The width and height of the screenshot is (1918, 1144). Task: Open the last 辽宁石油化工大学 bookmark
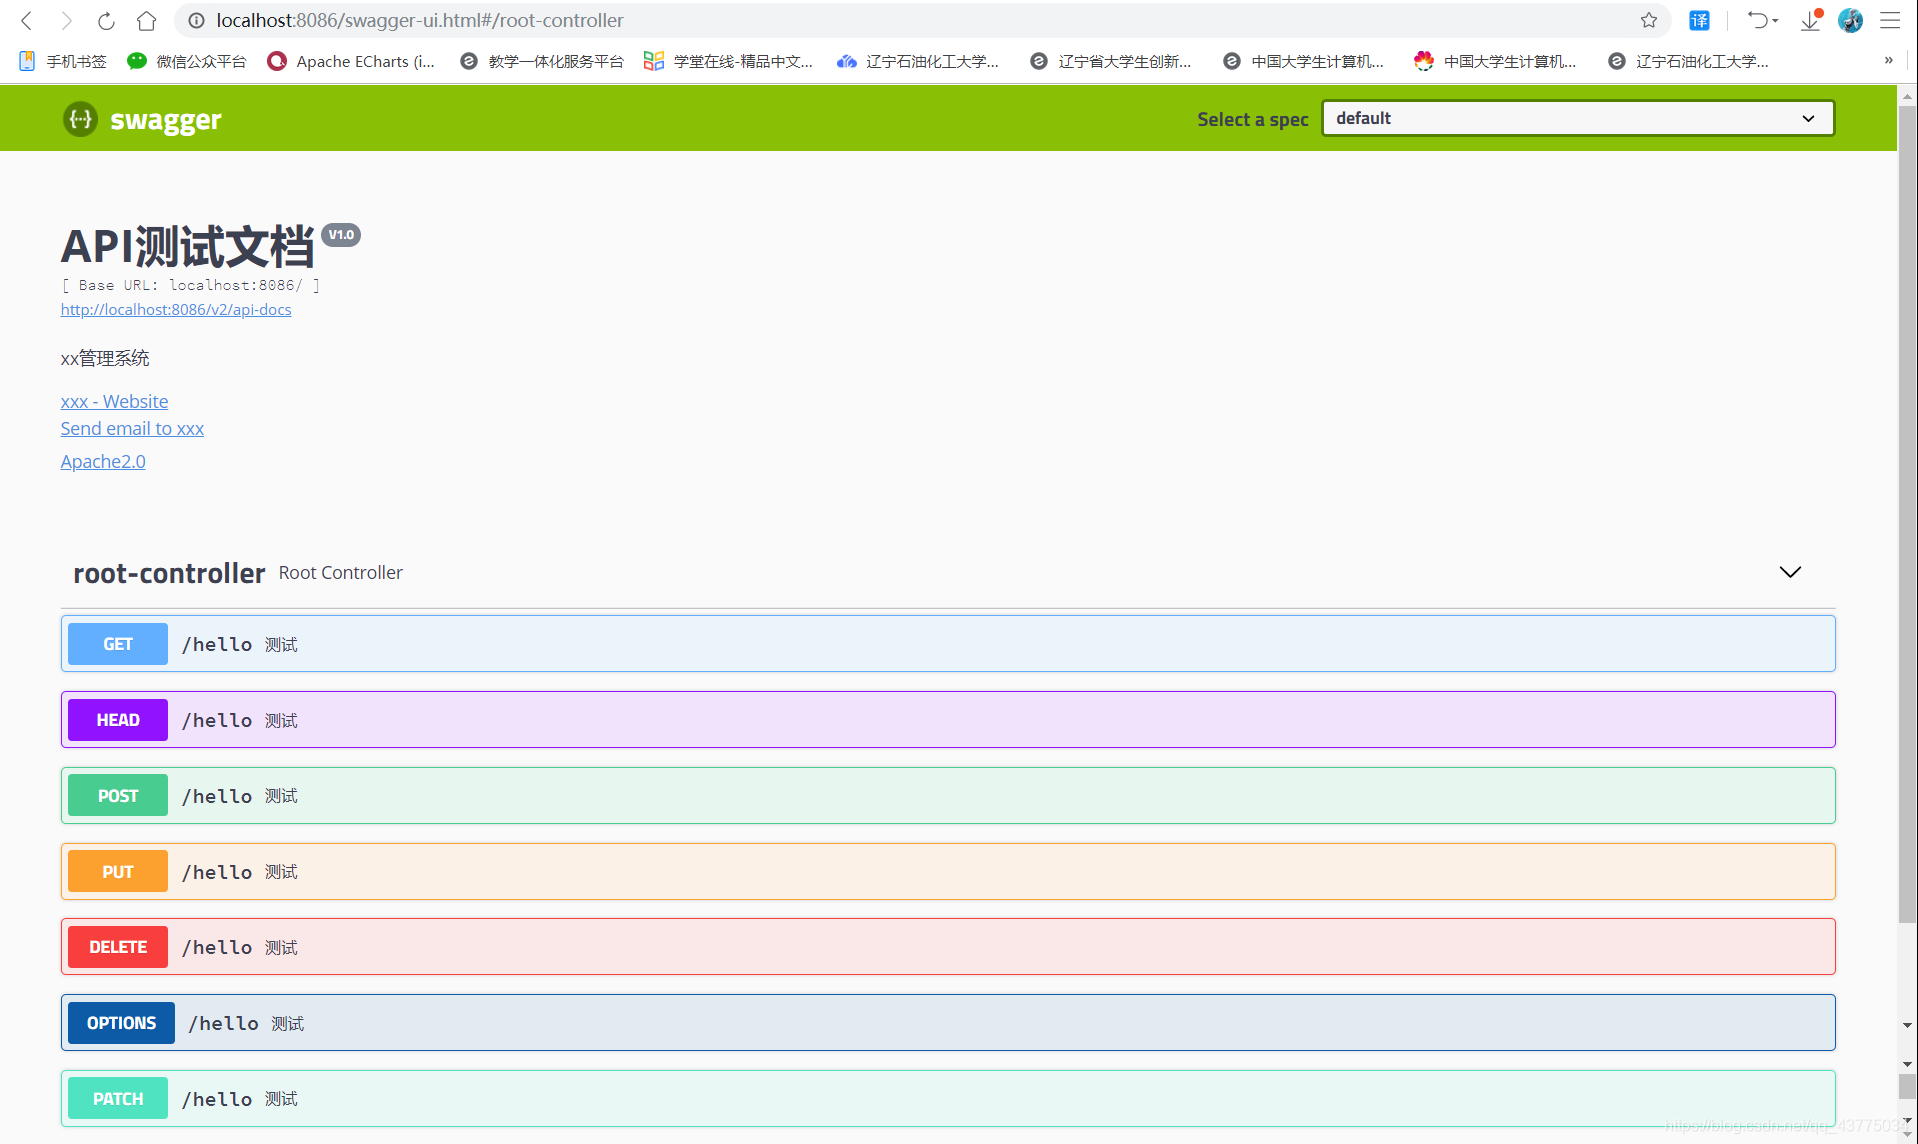[1689, 61]
